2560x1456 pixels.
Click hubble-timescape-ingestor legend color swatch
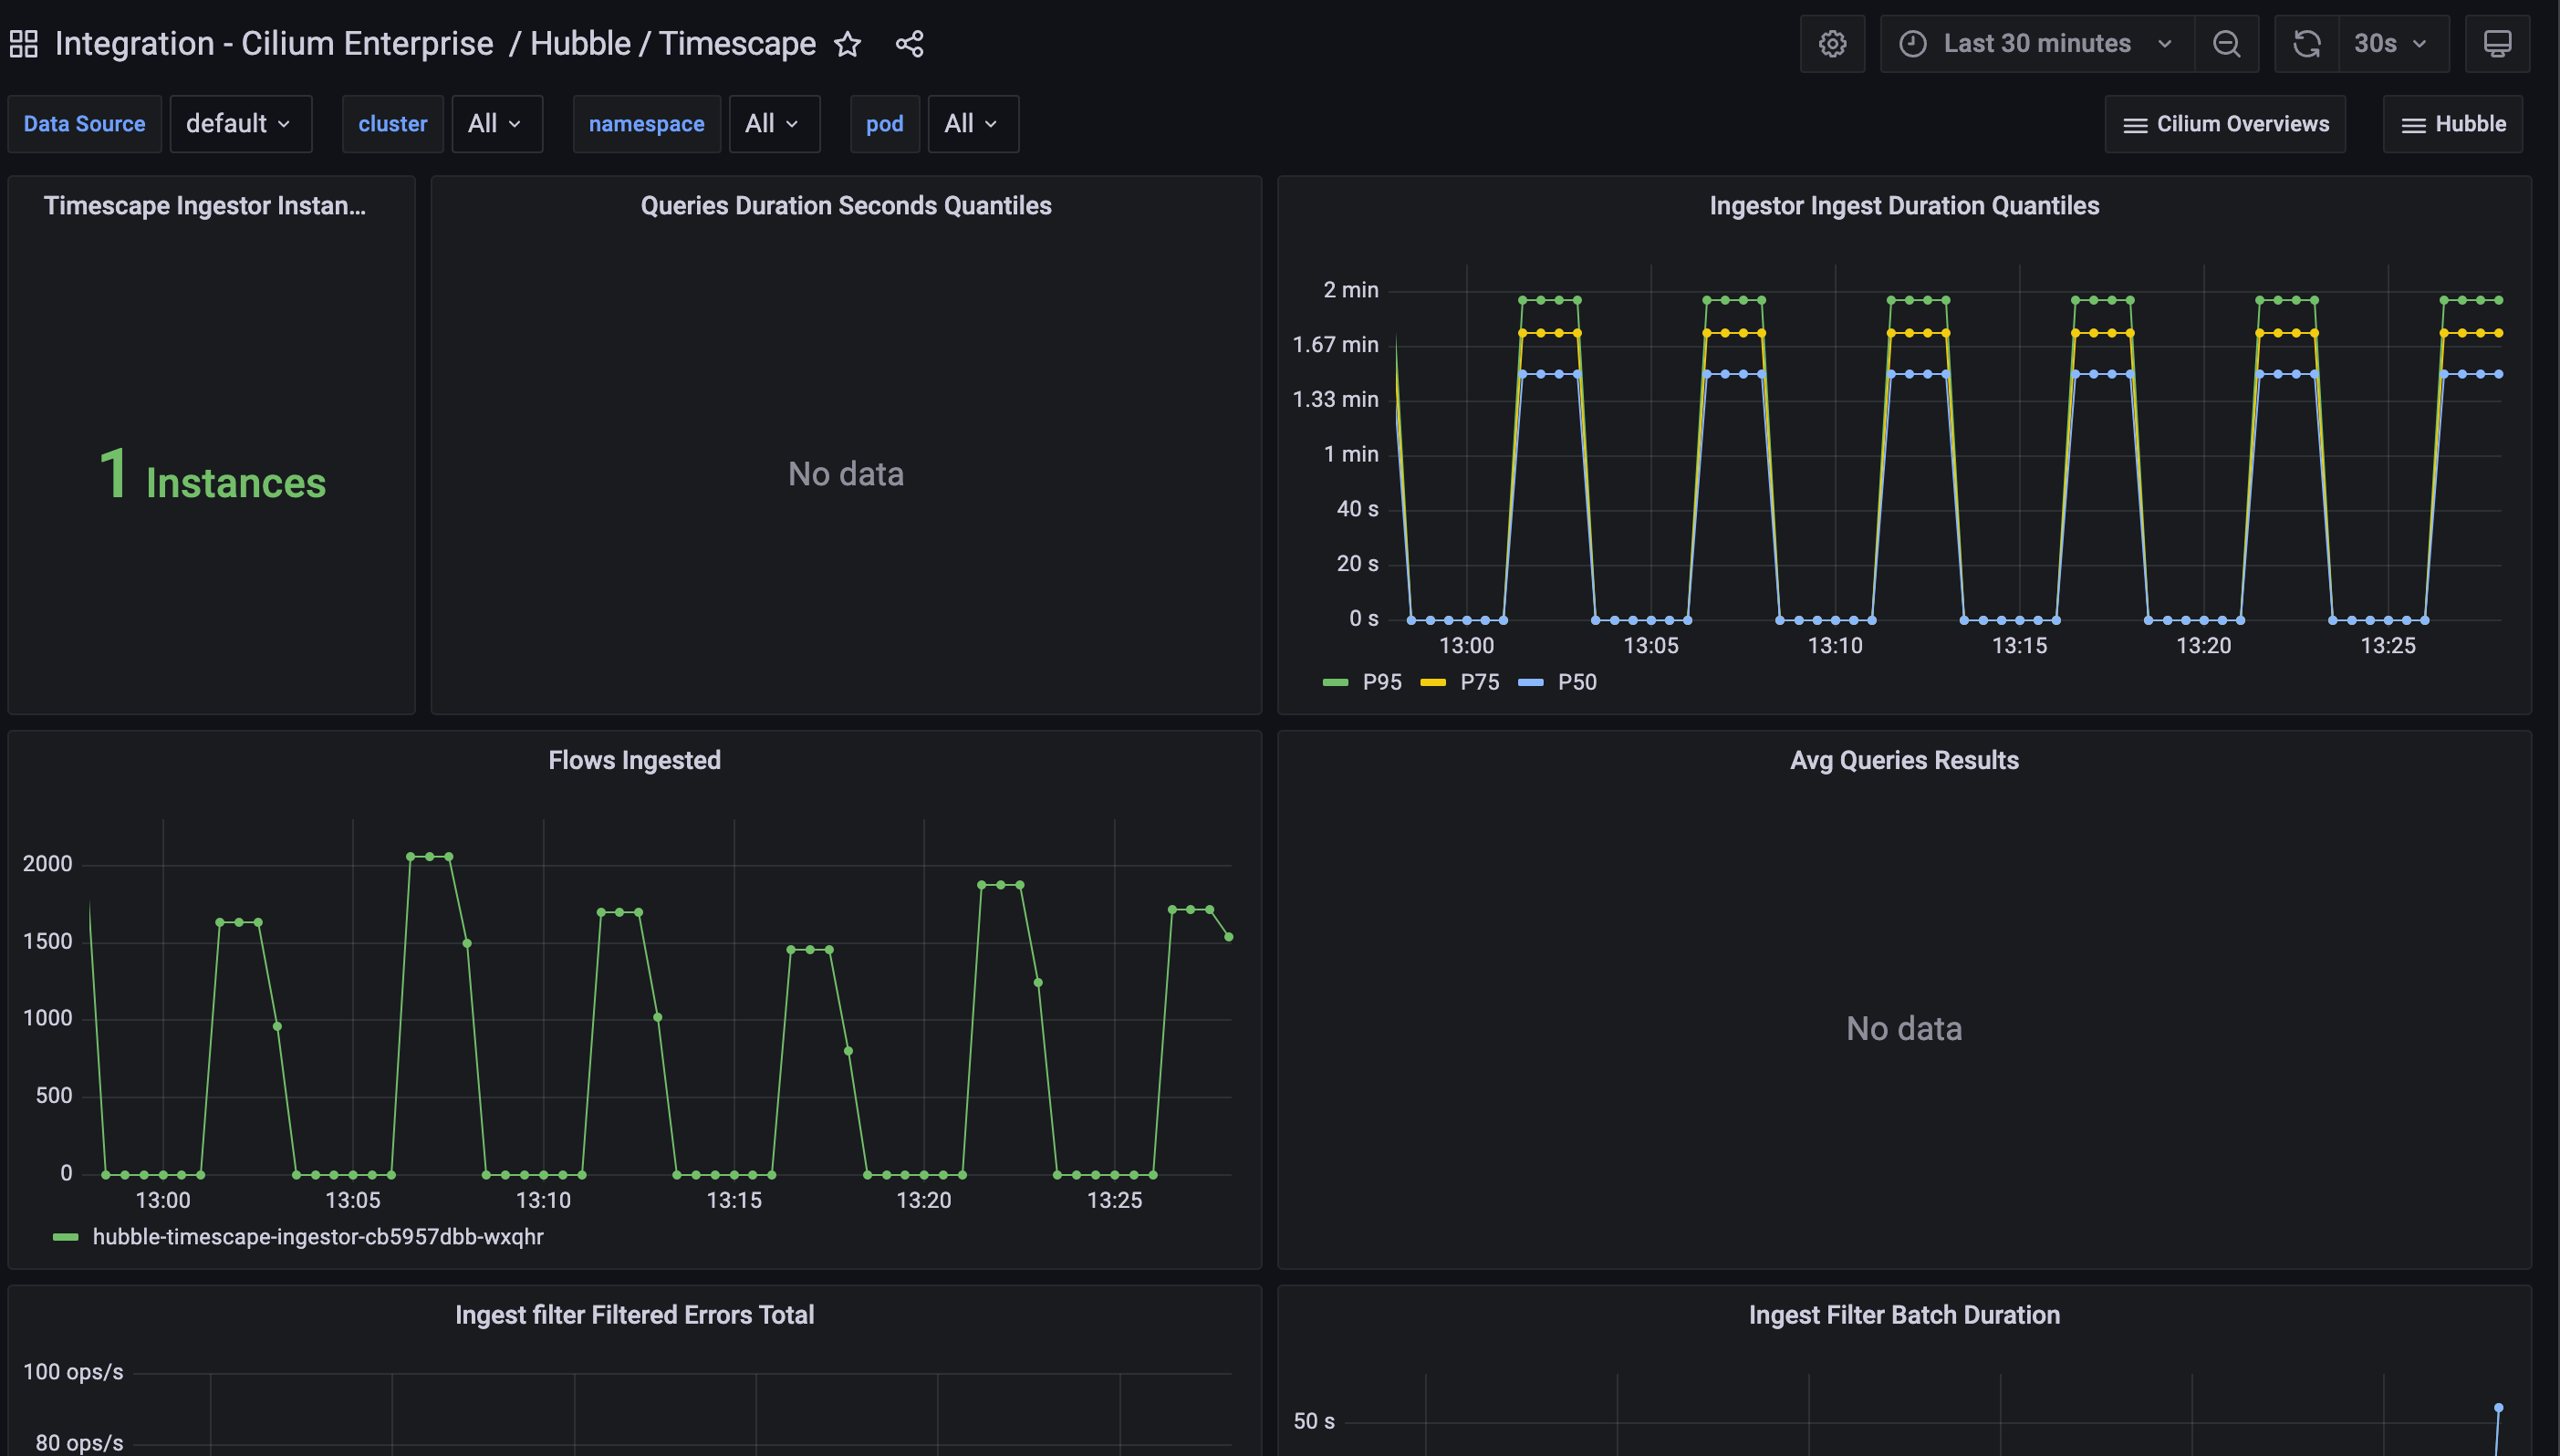click(66, 1237)
